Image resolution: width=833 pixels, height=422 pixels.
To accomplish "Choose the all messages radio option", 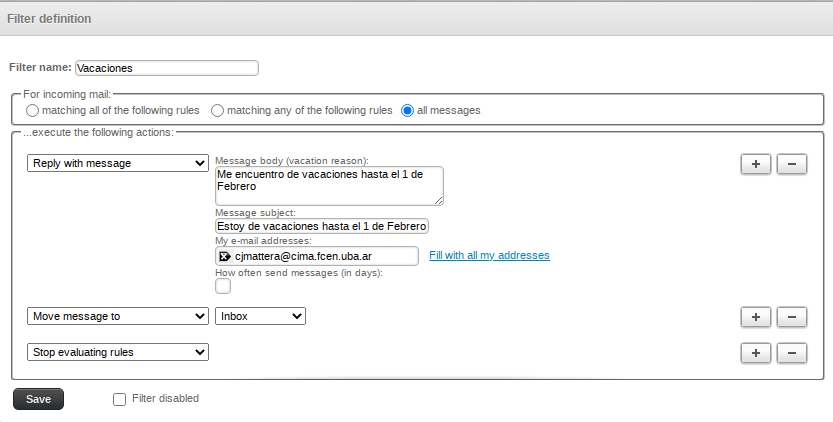I will [408, 110].
